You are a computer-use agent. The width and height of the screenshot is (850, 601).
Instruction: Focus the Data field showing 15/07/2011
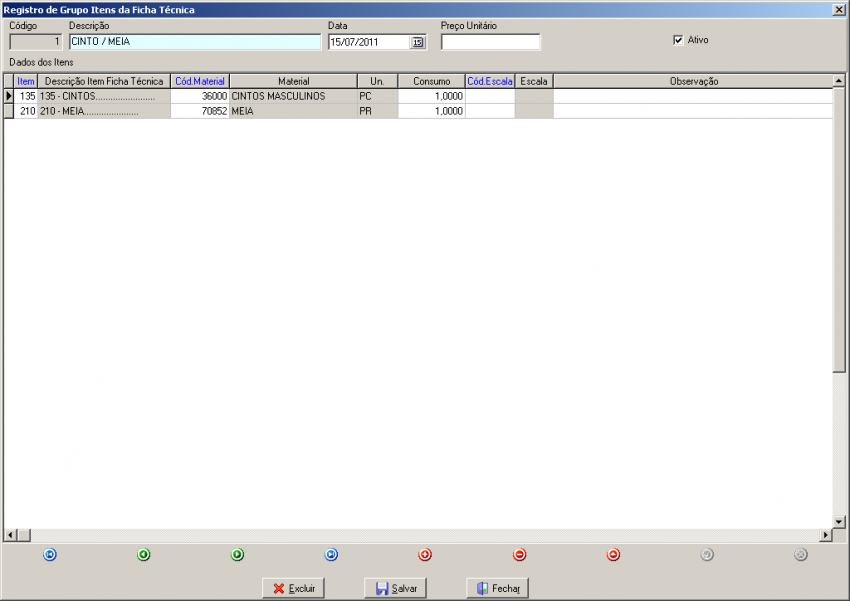370,42
